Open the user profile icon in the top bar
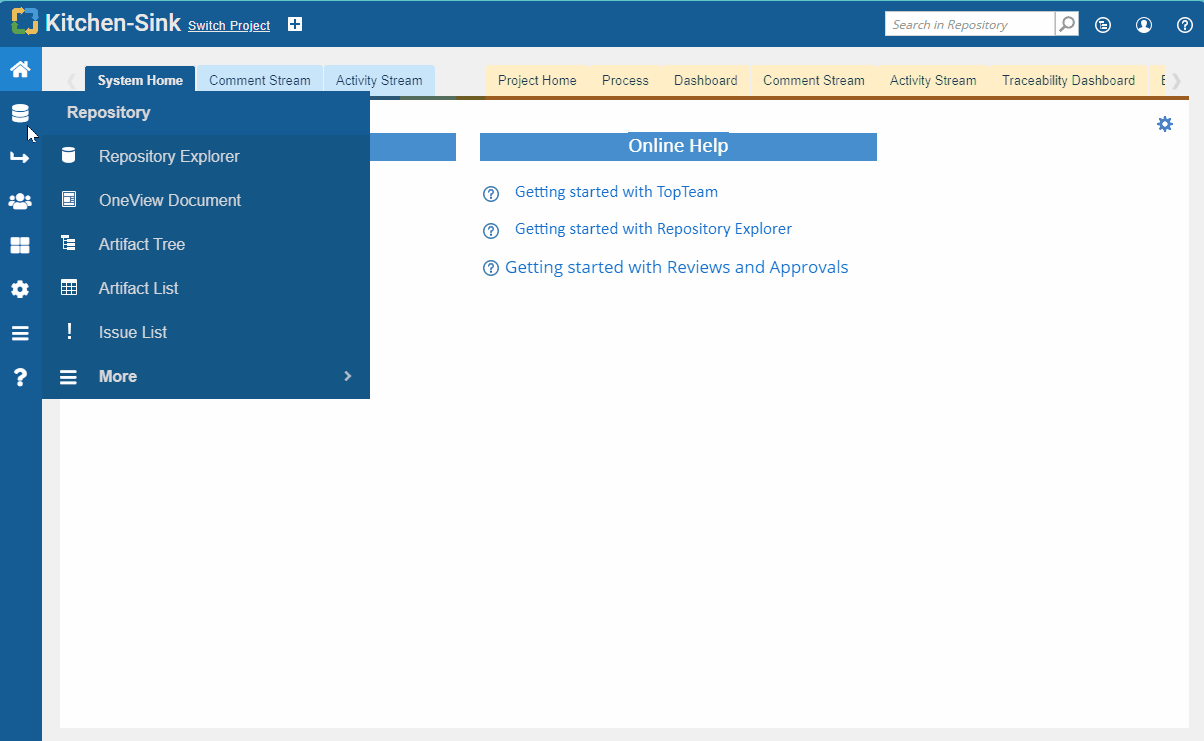Image resolution: width=1204 pixels, height=741 pixels. tap(1144, 25)
